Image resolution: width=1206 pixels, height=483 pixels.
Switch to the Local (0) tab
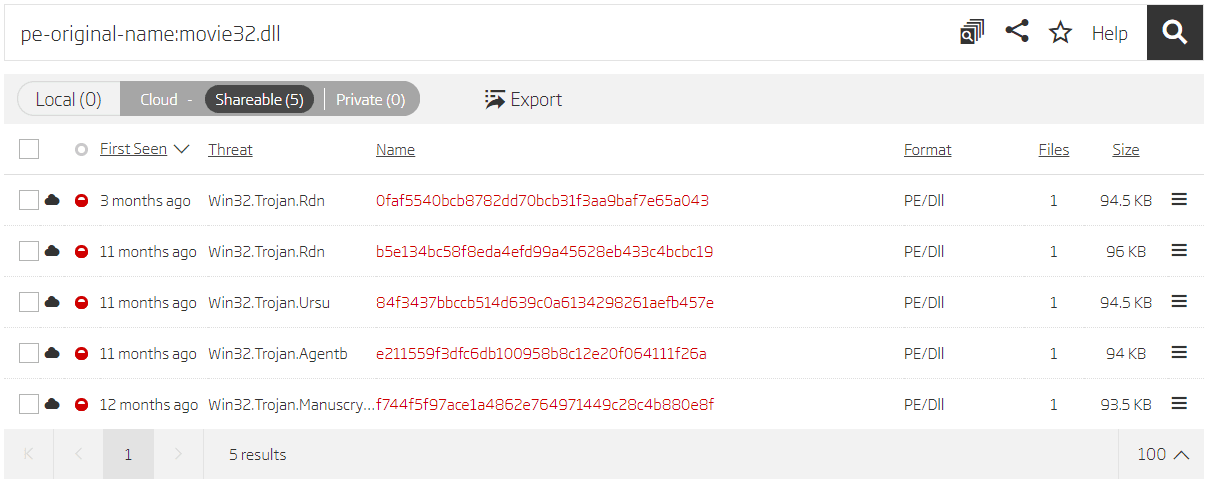coord(68,99)
